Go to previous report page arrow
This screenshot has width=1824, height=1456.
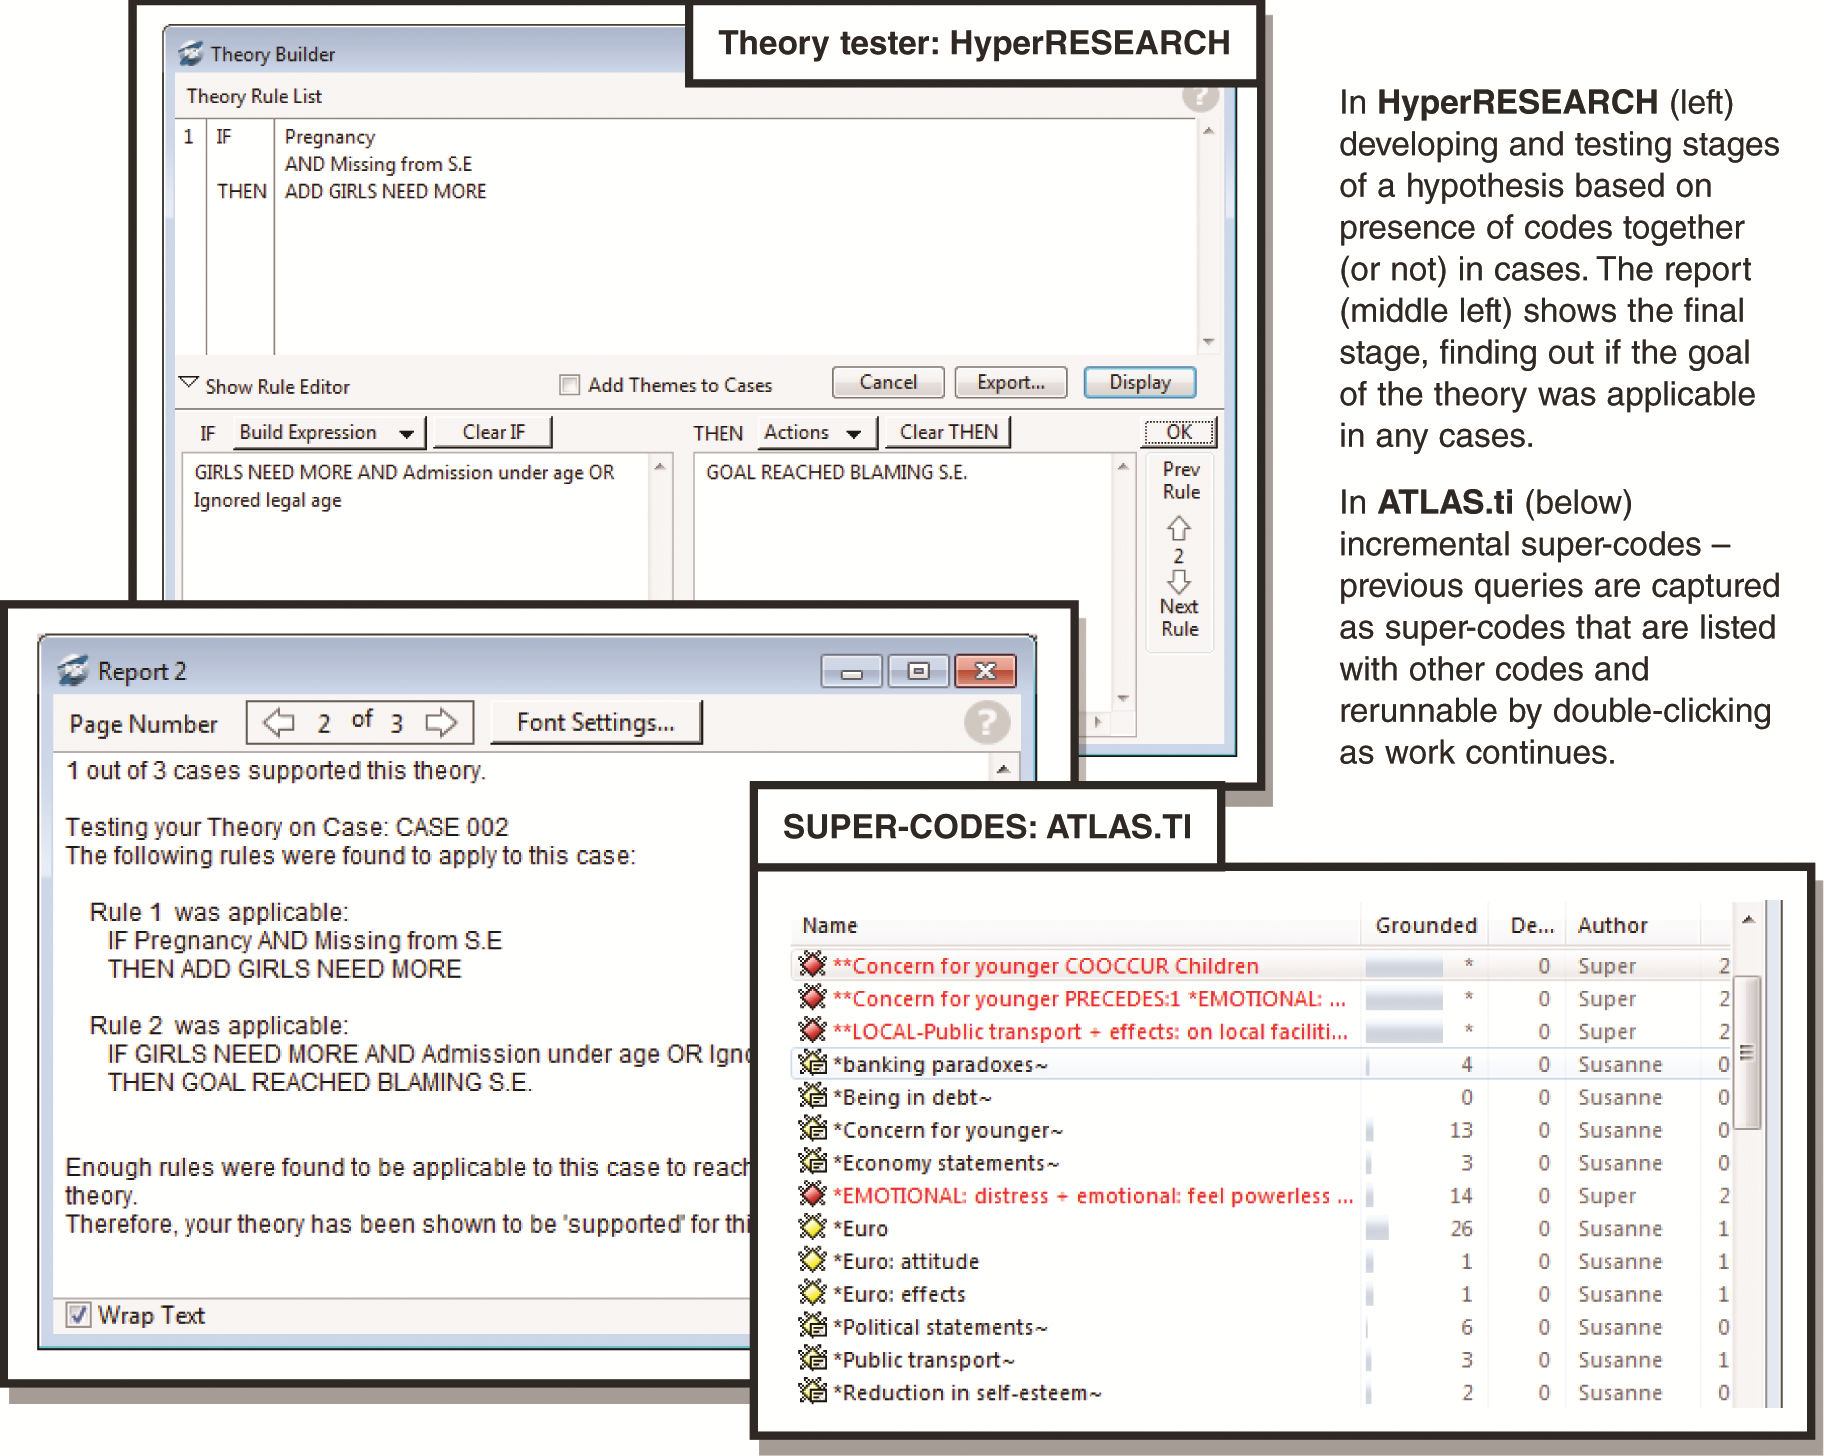[279, 722]
